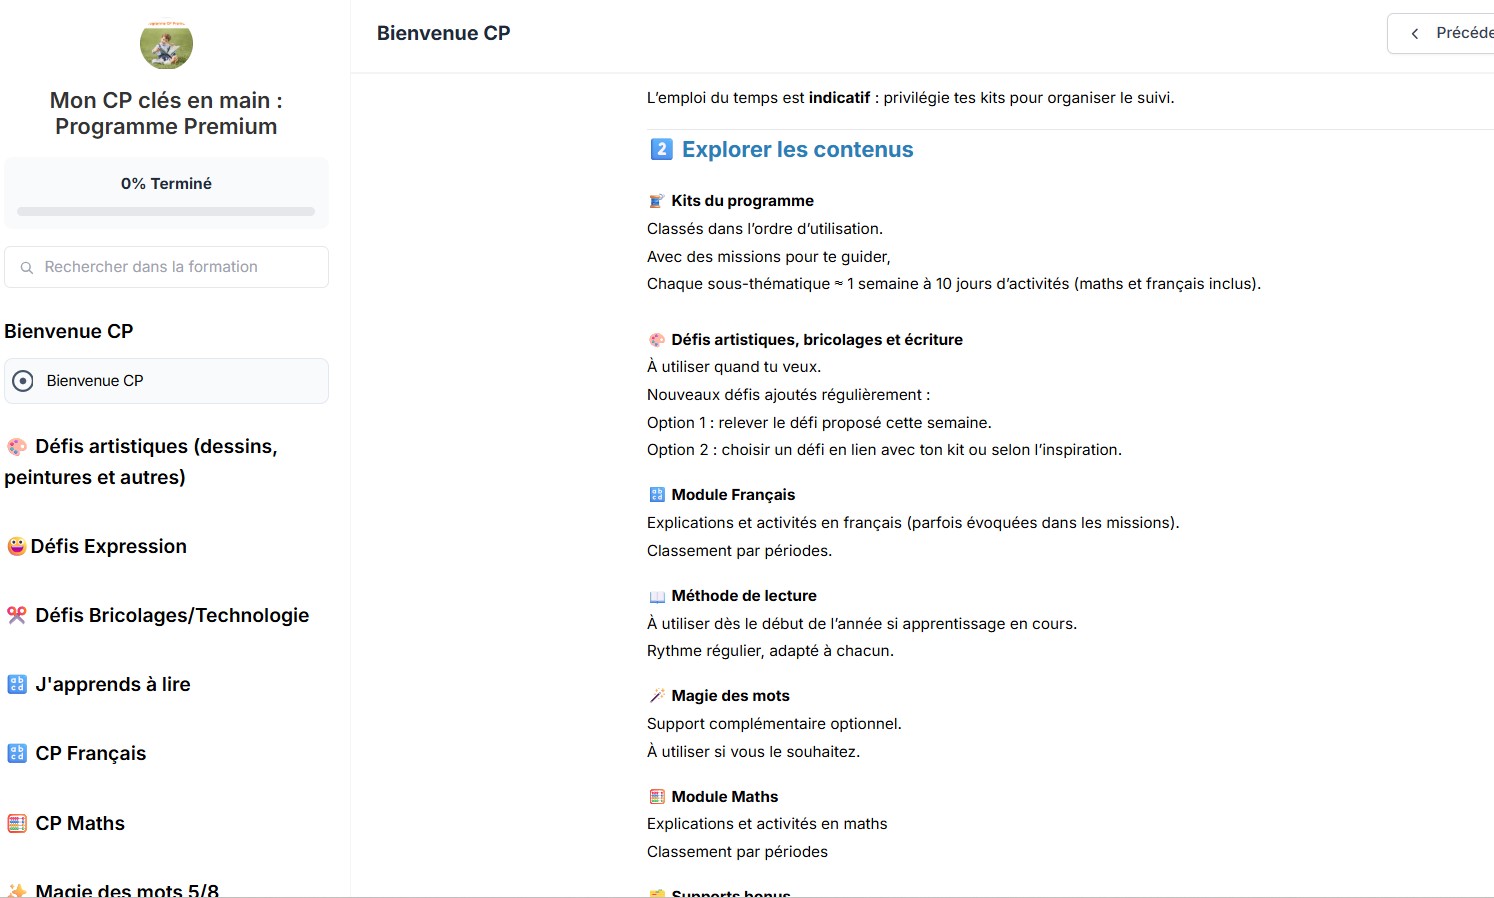Click the abacus icon beside CP Maths
The image size is (1494, 898).
click(17, 823)
